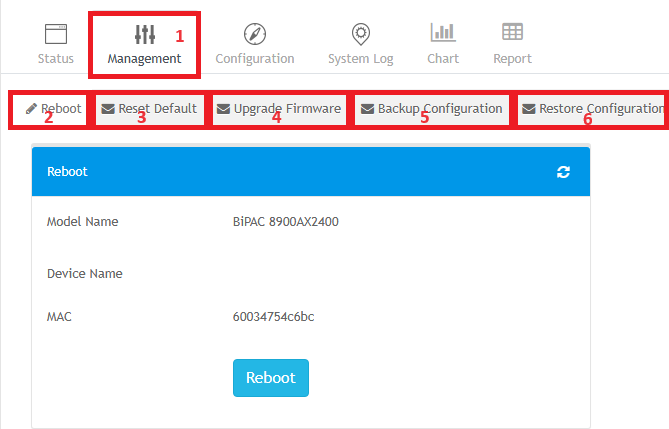Screen dimensions: 669x429
Task: Click the Chart bar graph icon
Action: pyautogui.click(x=443, y=33)
